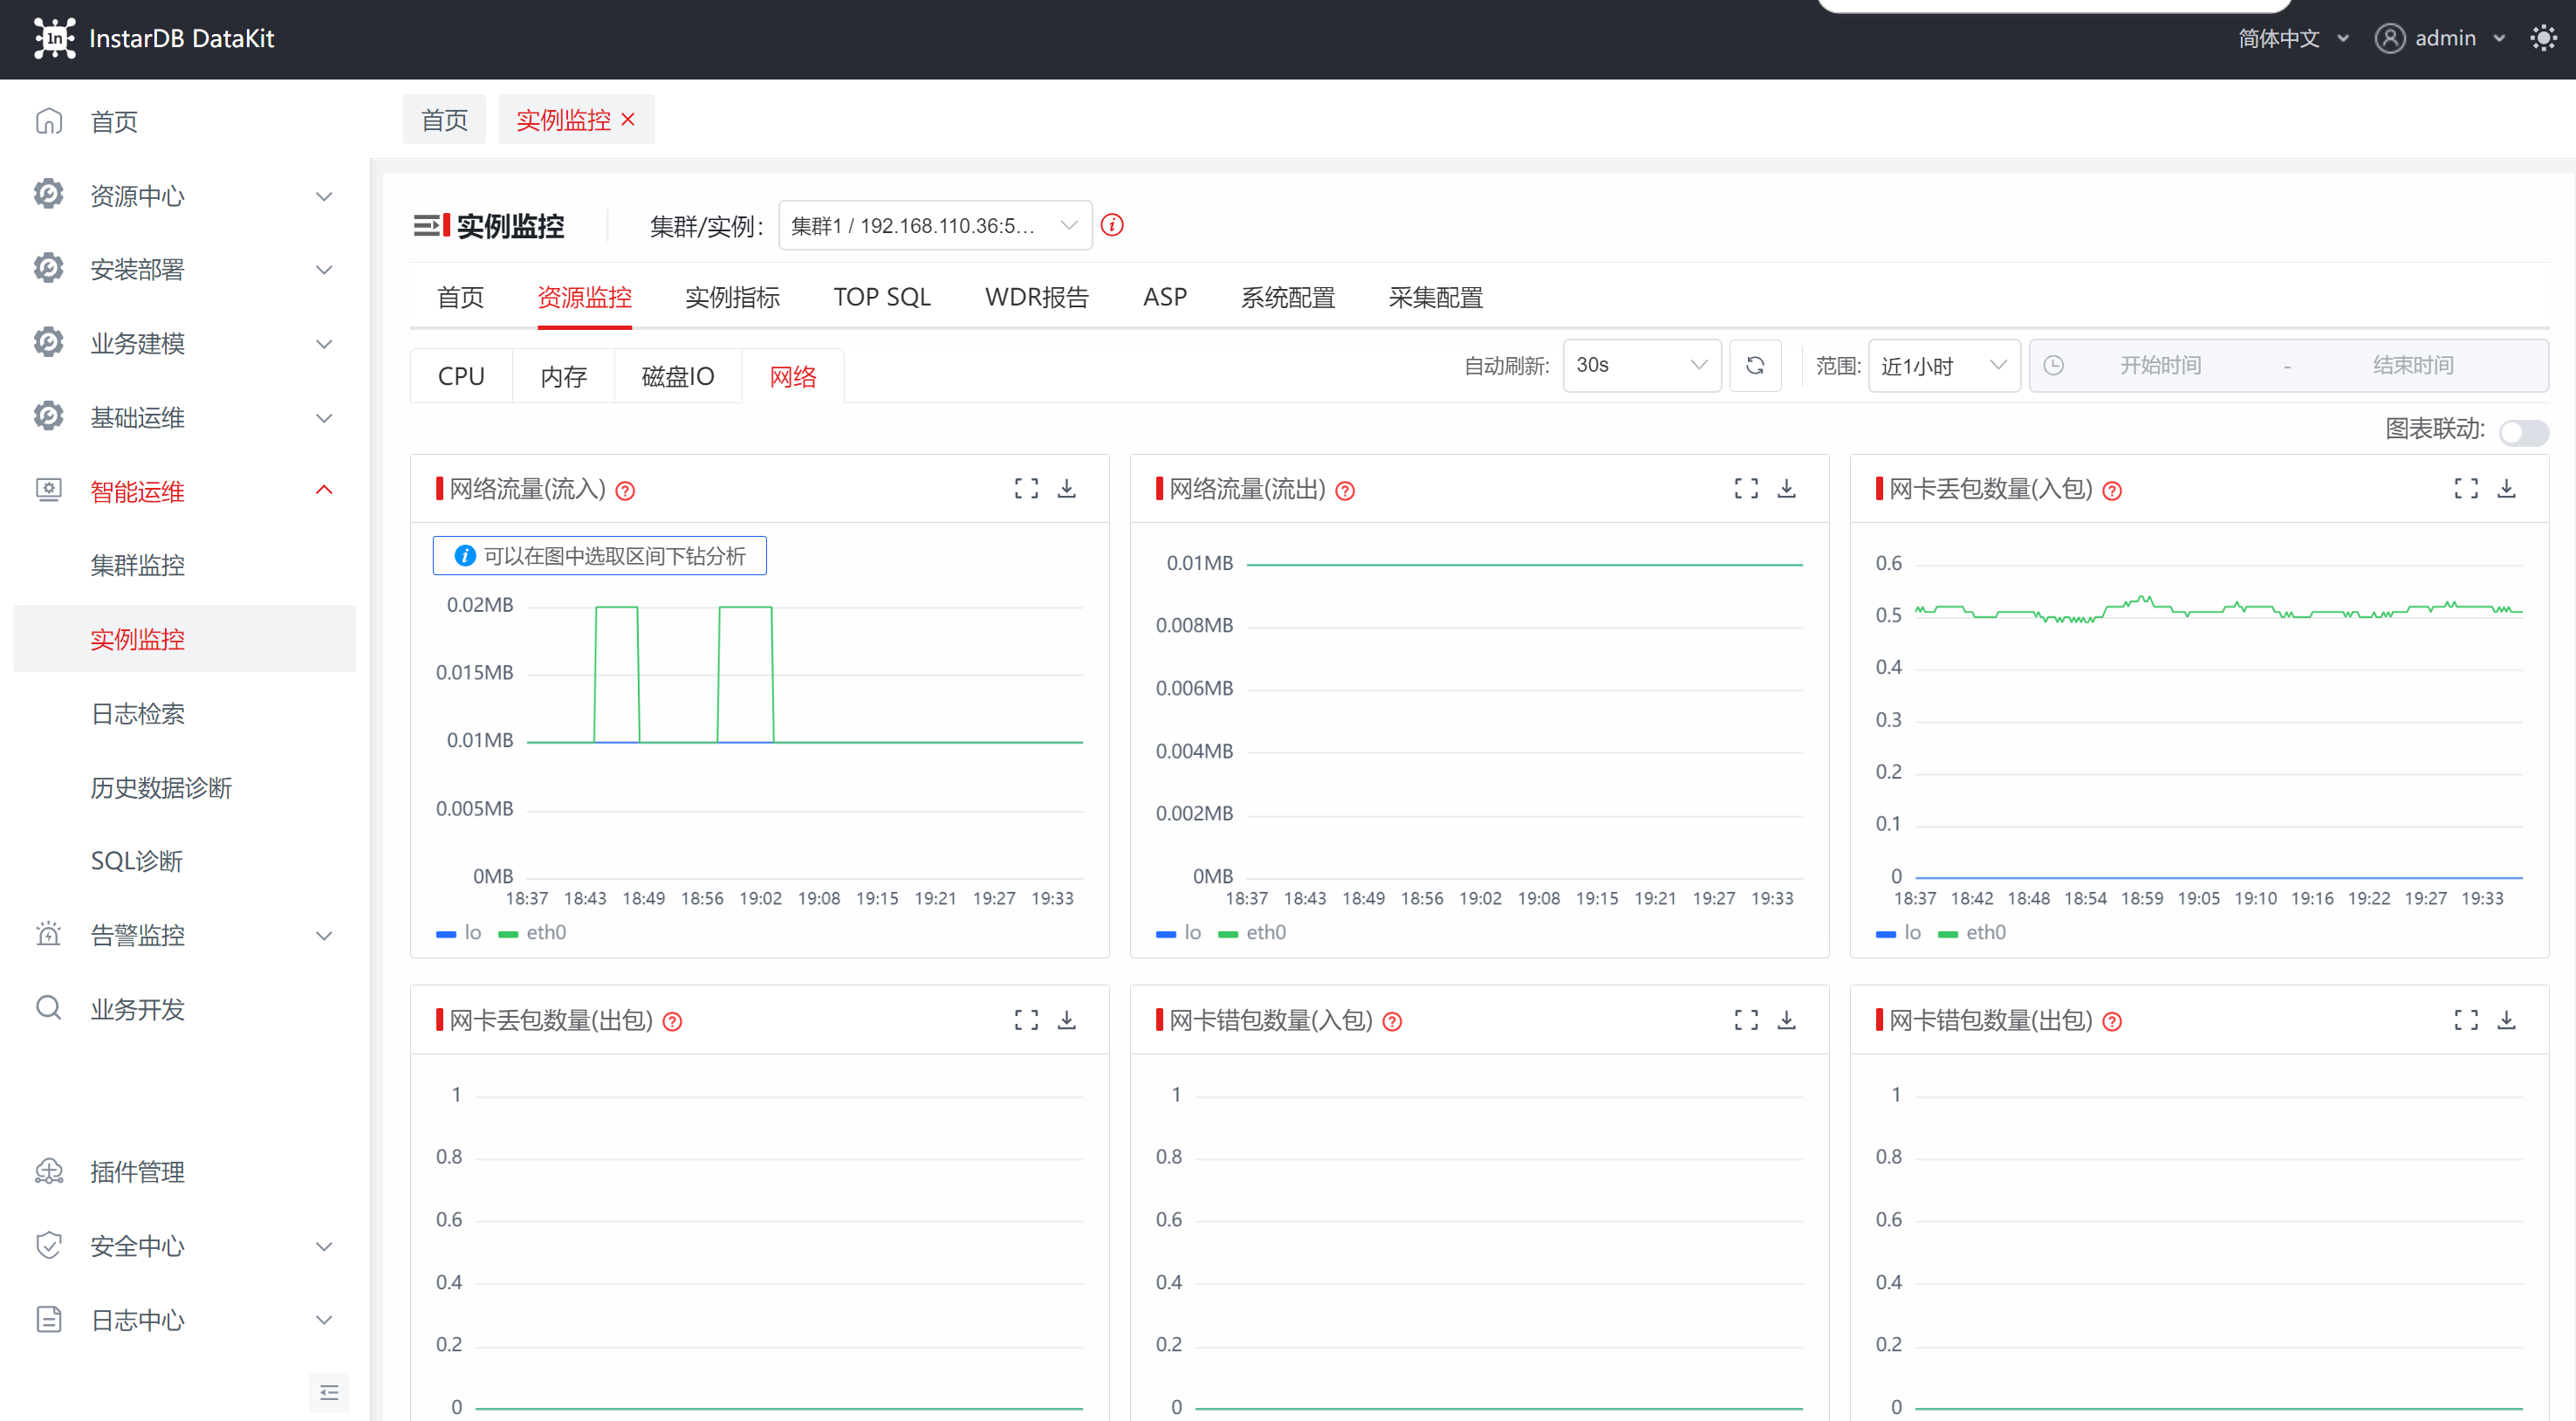This screenshot has width=2576, height=1421.
Task: Close the 实例监控 page tab
Action: [x=628, y=120]
